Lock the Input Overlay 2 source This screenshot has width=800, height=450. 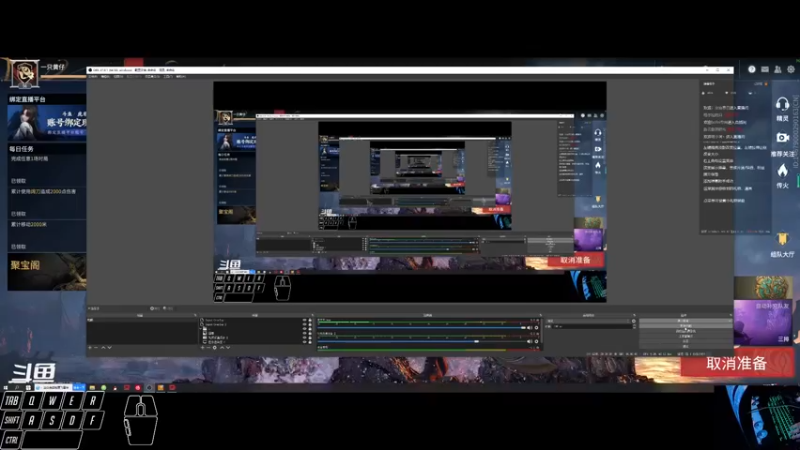(x=310, y=324)
